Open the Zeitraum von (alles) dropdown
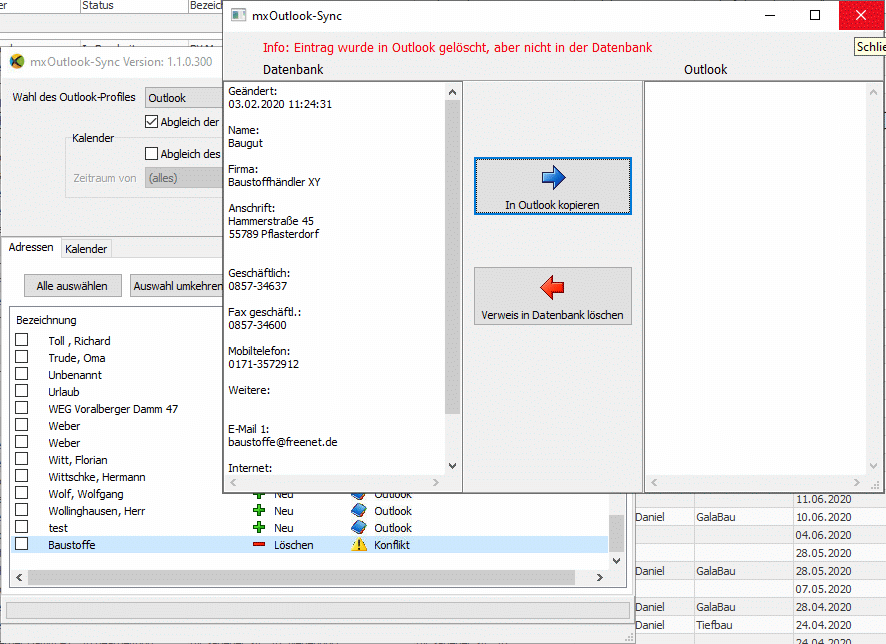Viewport: 886px width, 644px height. (184, 178)
